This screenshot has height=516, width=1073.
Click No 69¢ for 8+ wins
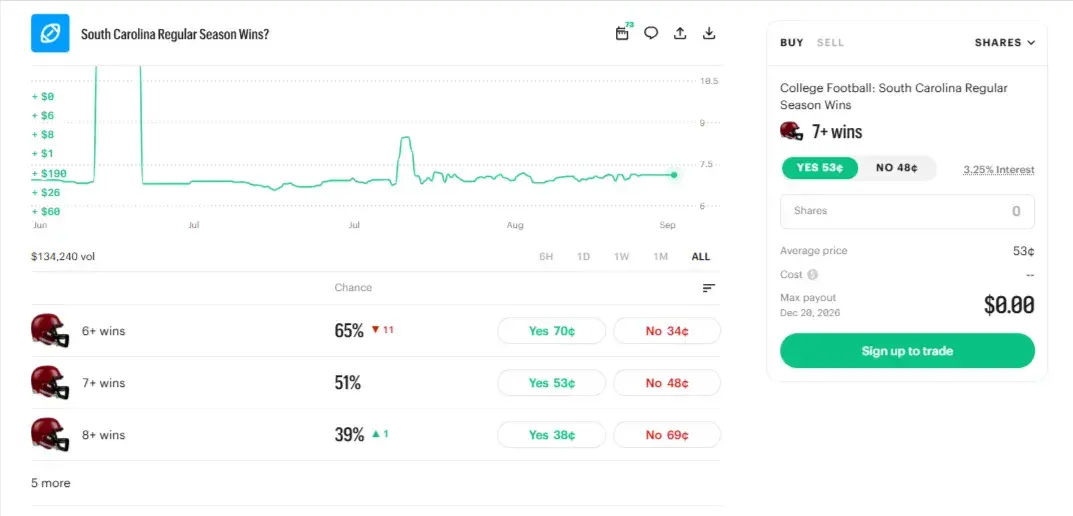[667, 435]
